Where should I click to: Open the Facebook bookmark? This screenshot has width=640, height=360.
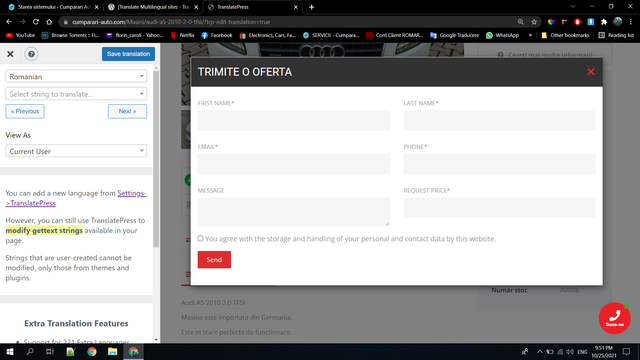(x=217, y=36)
